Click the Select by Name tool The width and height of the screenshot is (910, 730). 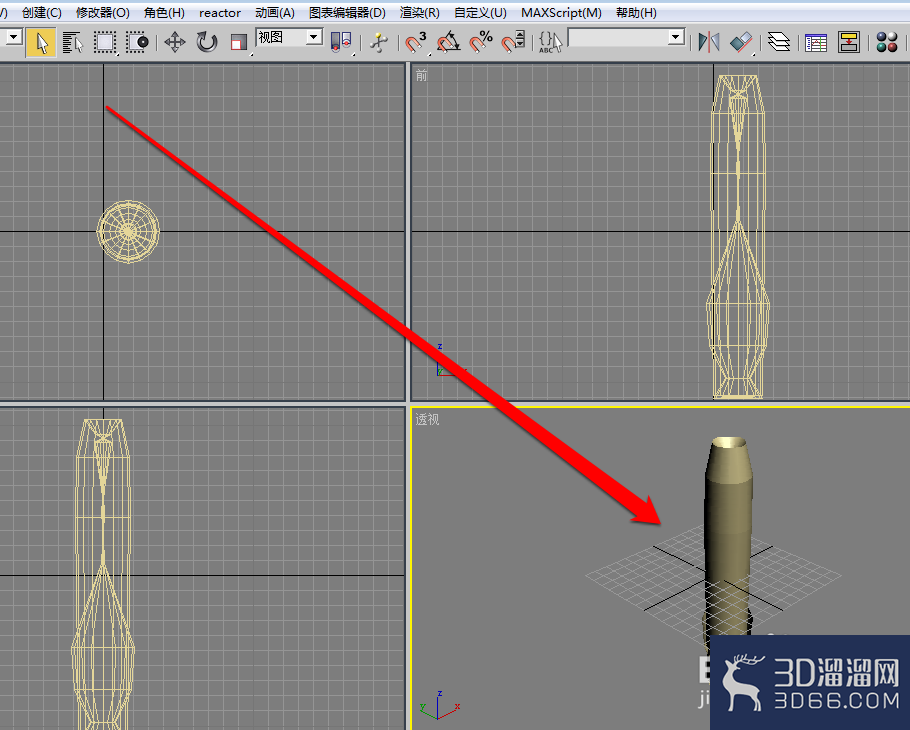pos(73,42)
